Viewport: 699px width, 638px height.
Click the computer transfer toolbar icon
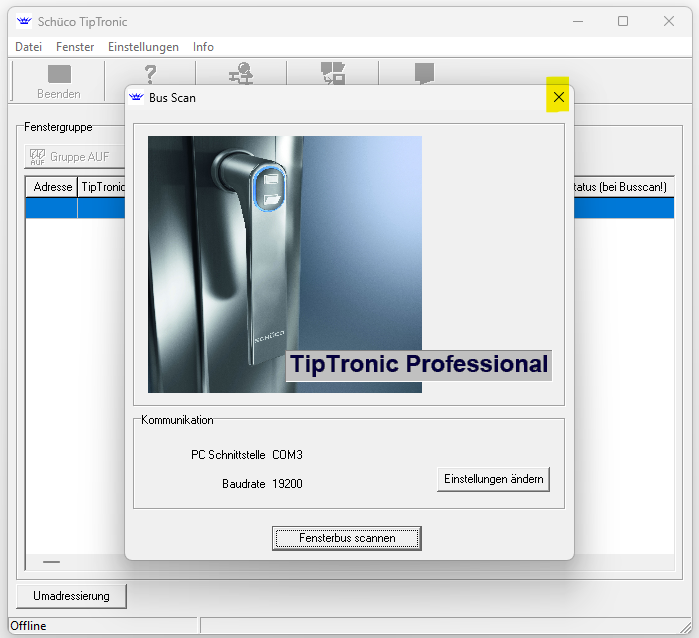[332, 73]
